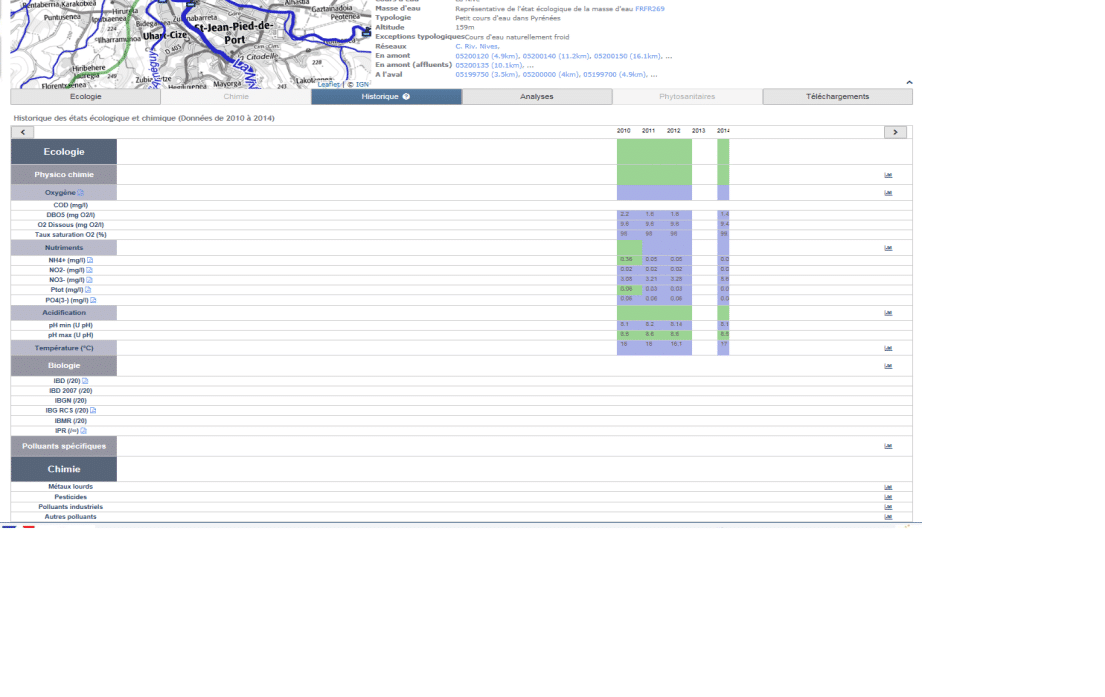
Task: Switch to the Analyses tab
Action: 536,97
